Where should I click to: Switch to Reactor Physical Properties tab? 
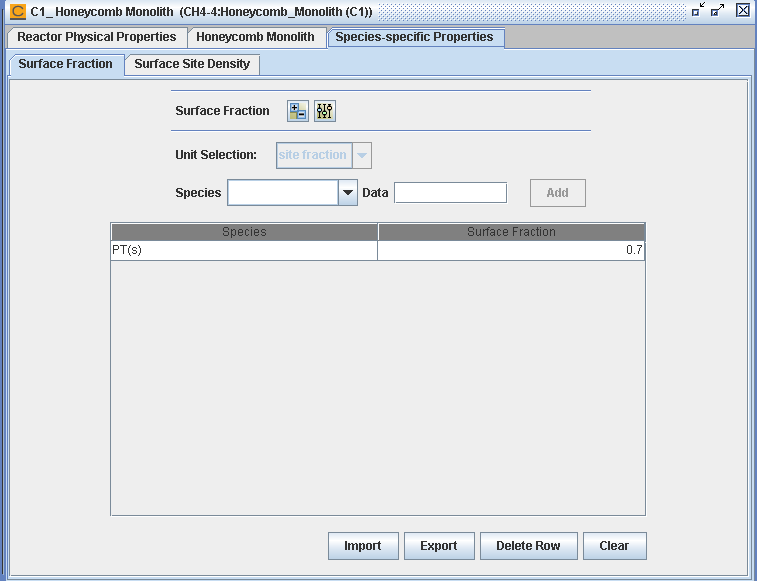click(x=97, y=37)
